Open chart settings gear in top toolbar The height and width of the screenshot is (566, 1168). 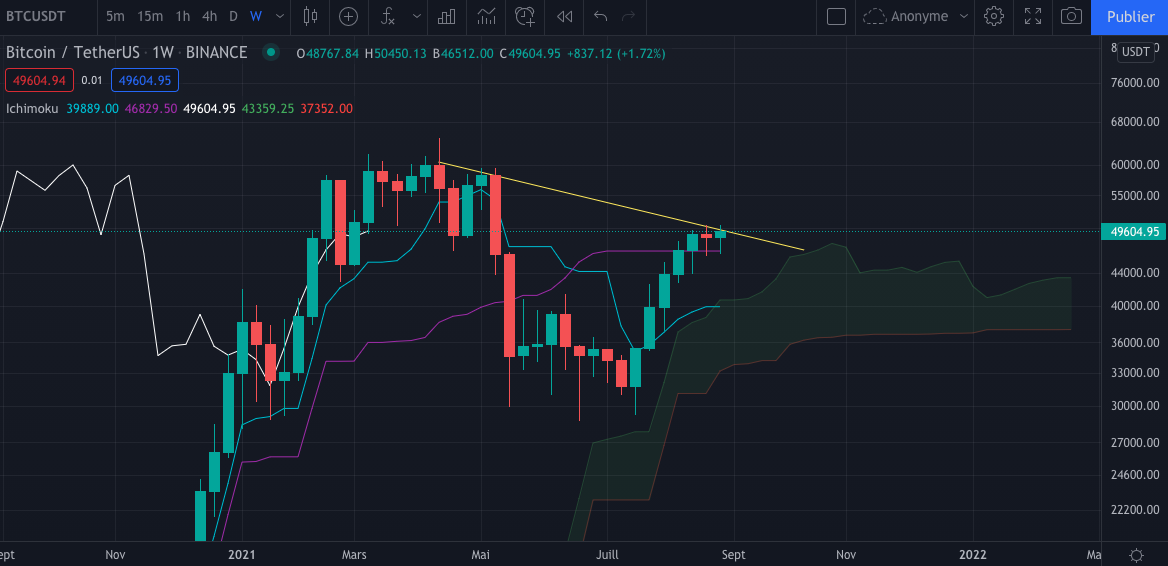click(x=993, y=16)
